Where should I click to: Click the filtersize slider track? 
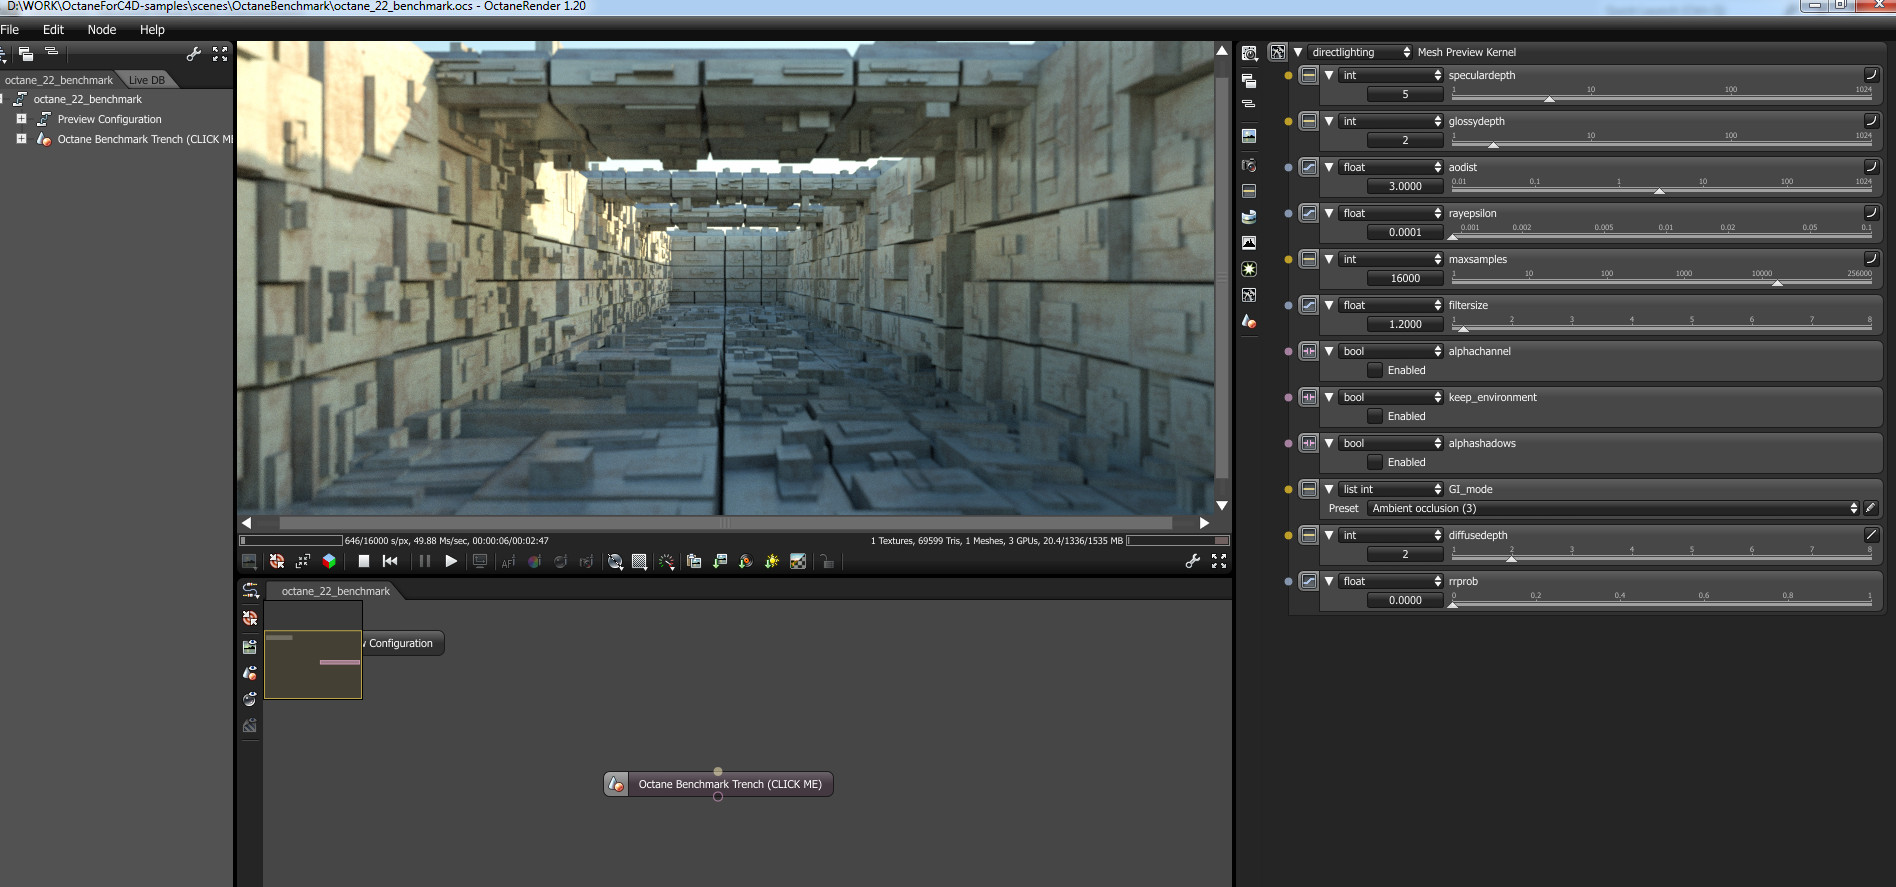point(1662,328)
